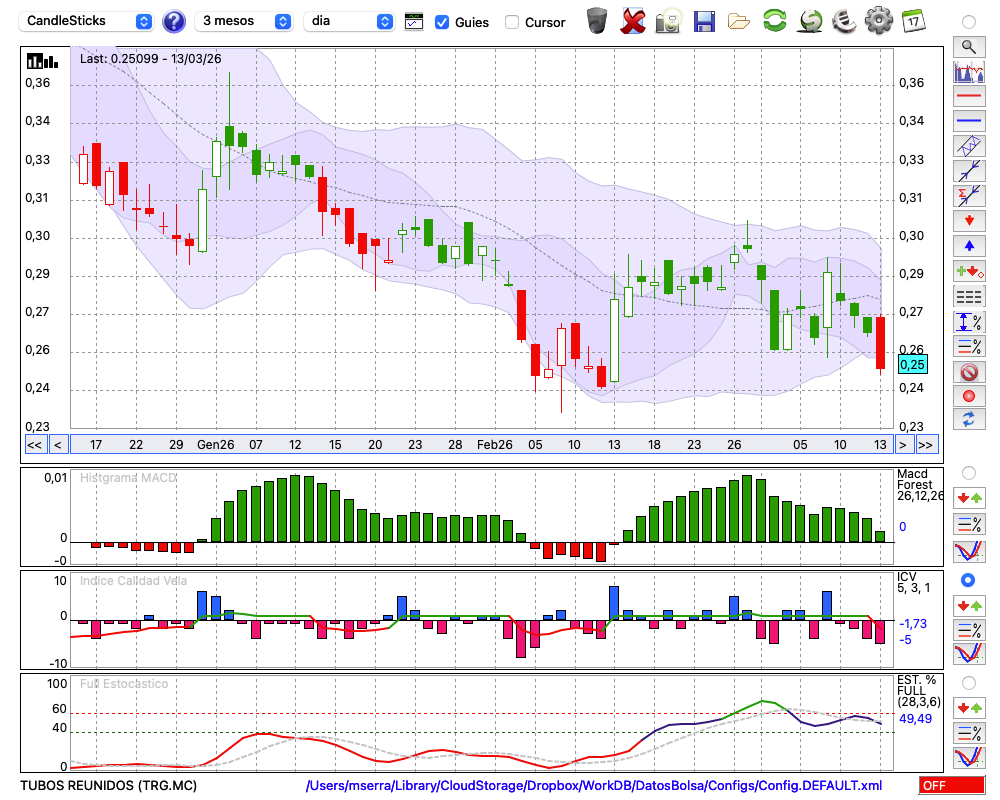Click the Config.DEFAULT.xml file path link
The width and height of the screenshot is (1000, 800).
tap(594, 785)
